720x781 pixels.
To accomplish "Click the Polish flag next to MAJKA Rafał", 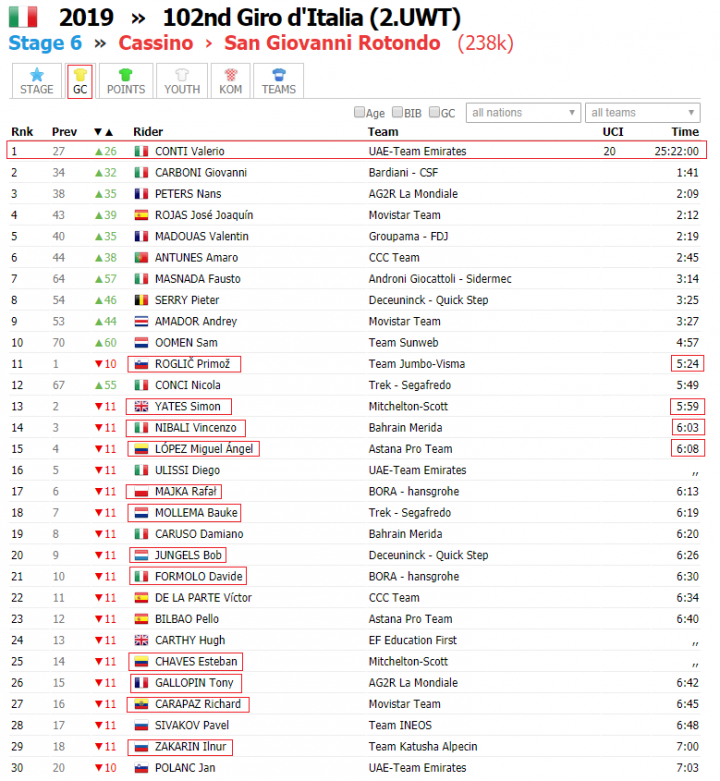I will (141, 492).
